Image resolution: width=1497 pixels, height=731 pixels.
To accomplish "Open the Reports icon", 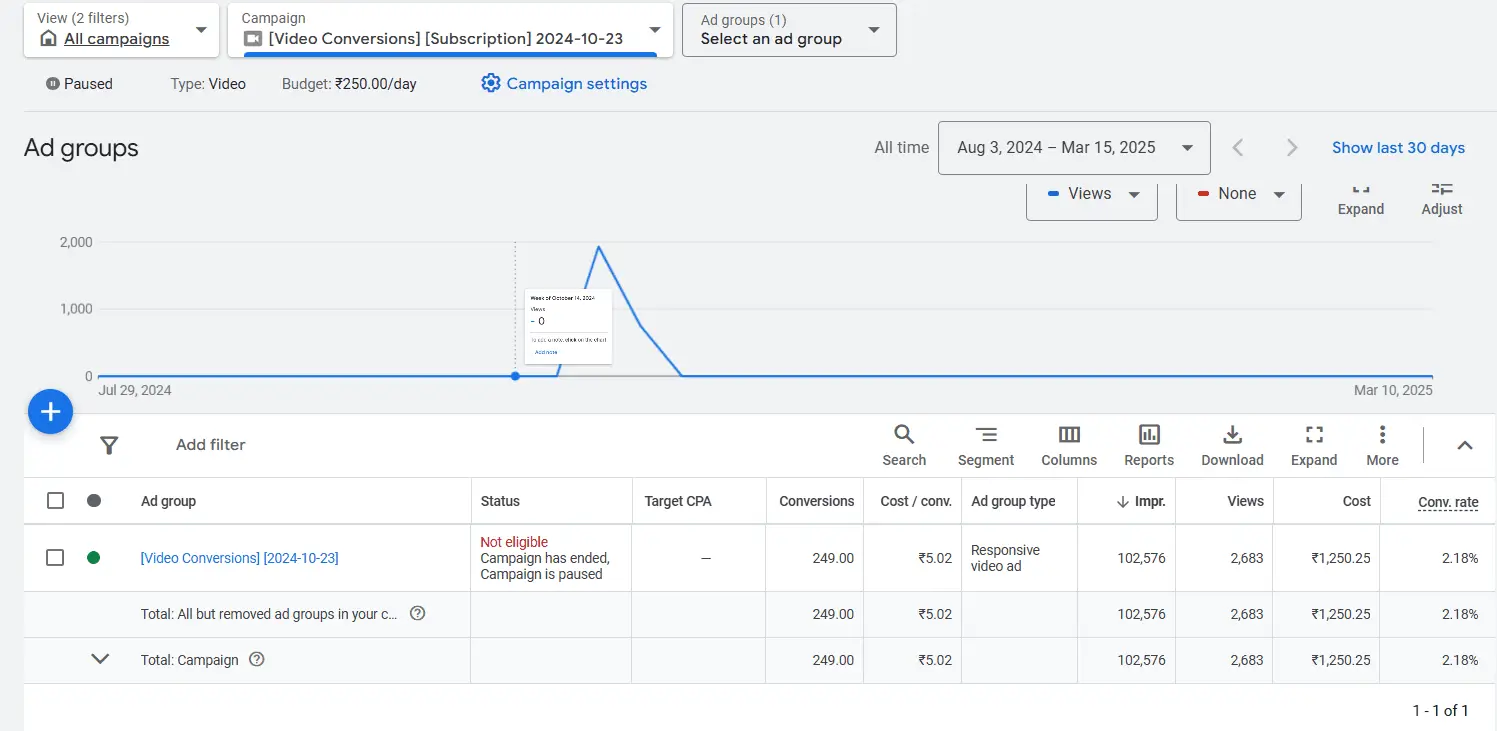I will 1149,445.
